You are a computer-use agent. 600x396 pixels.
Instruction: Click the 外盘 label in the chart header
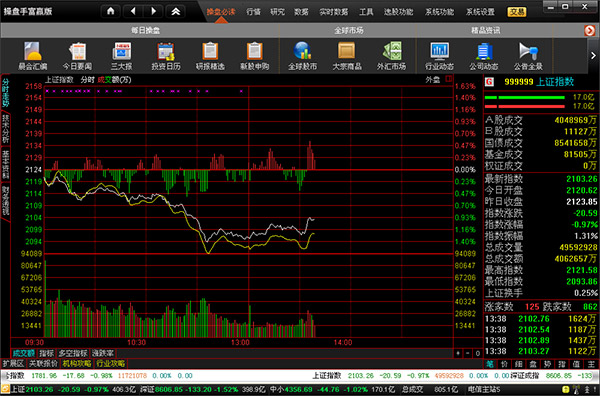click(x=433, y=80)
